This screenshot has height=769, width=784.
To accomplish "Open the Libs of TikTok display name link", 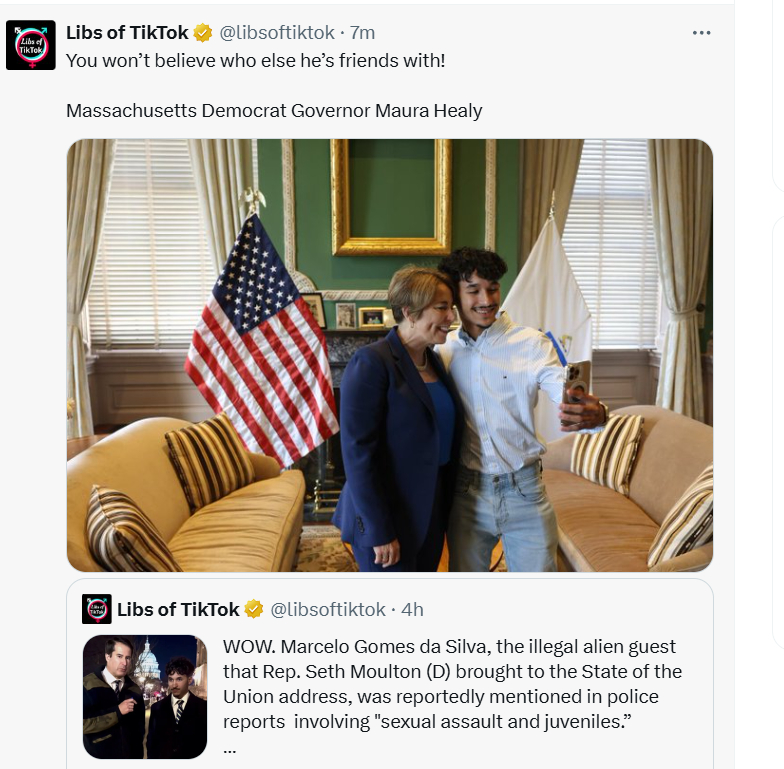I will point(127,33).
